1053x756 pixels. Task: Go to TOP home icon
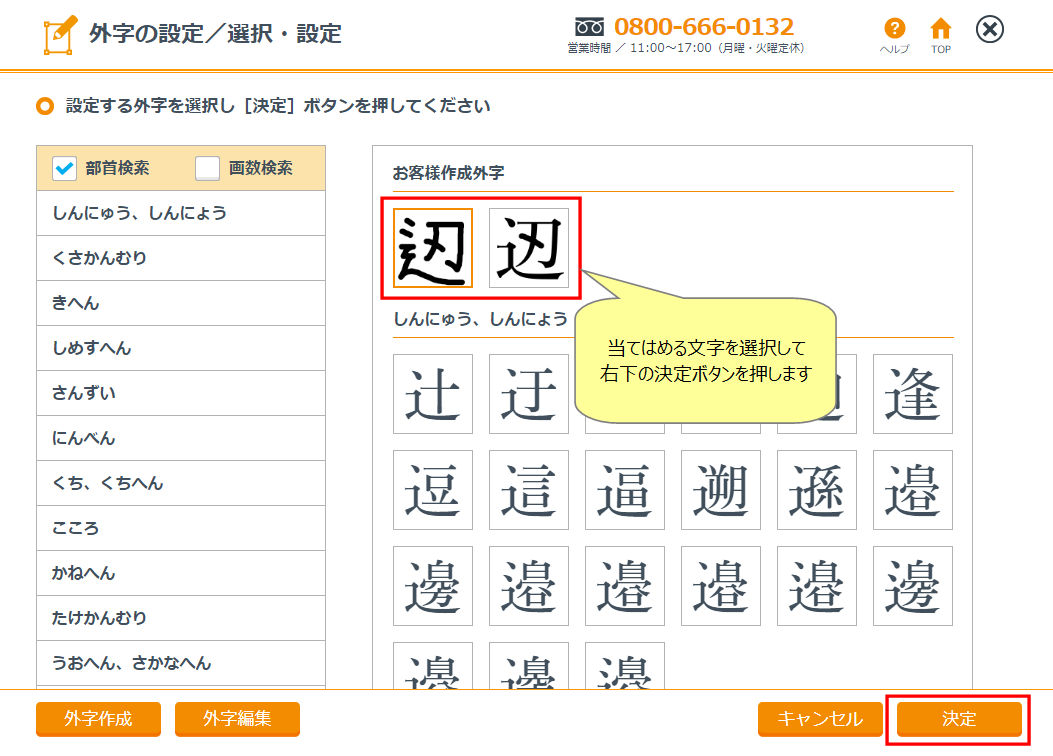pyautogui.click(x=940, y=29)
